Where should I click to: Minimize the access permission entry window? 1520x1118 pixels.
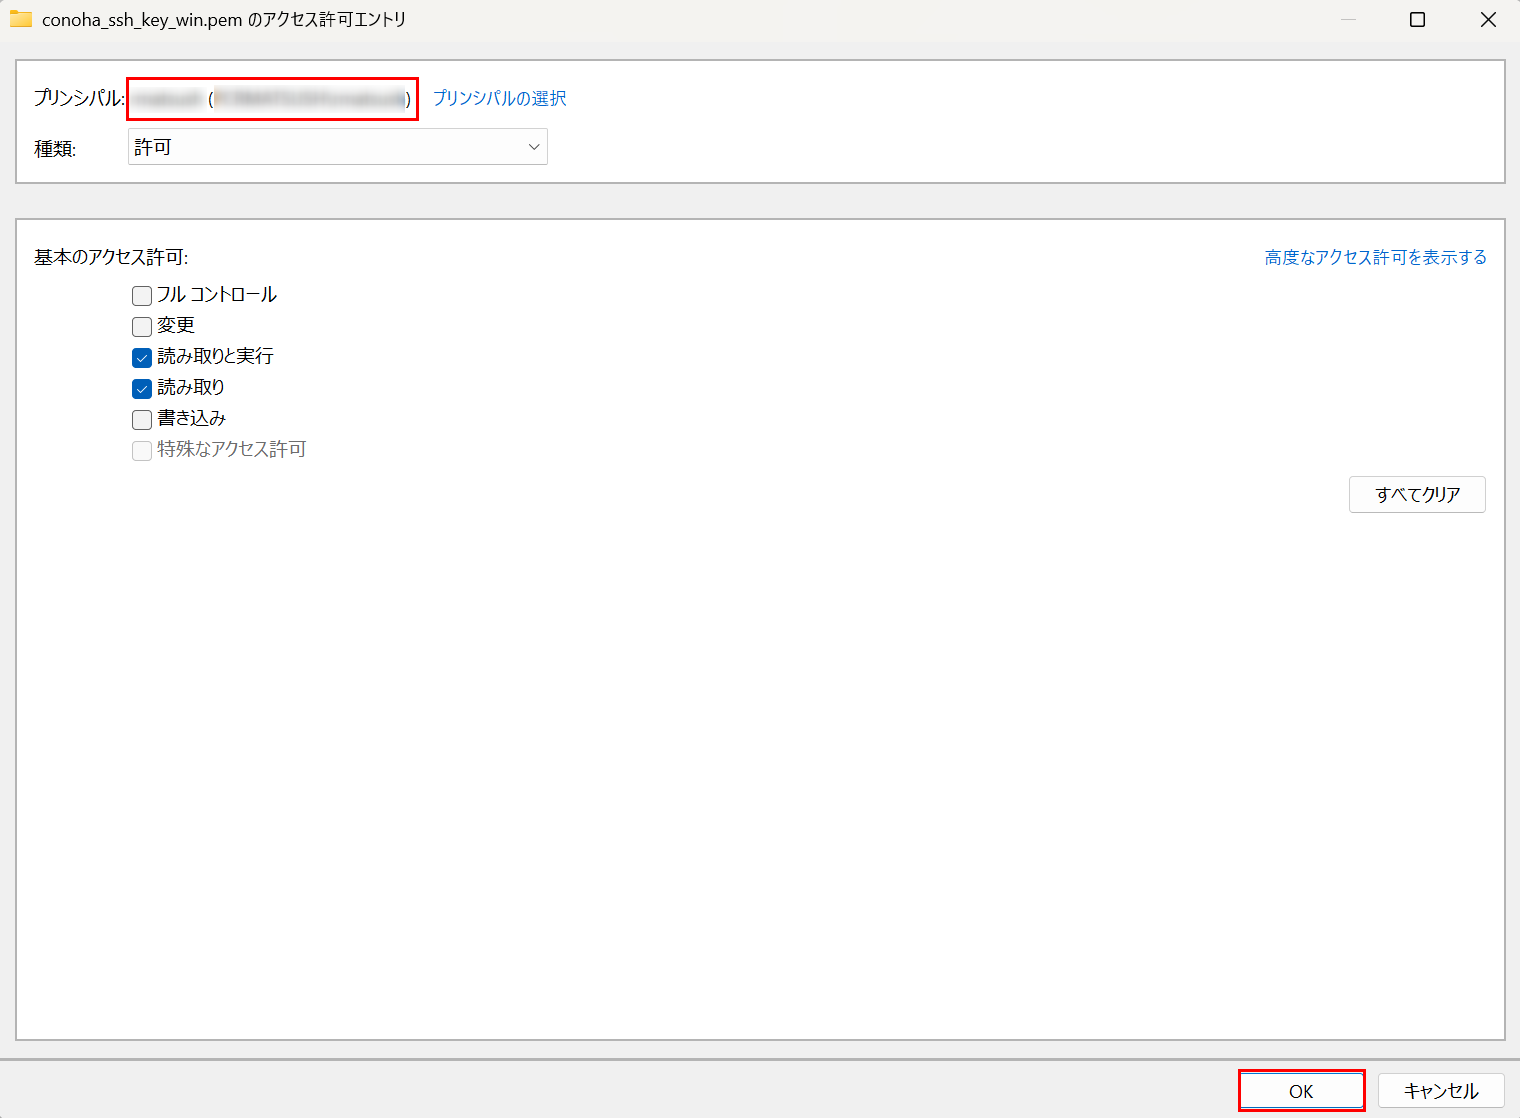click(1347, 20)
